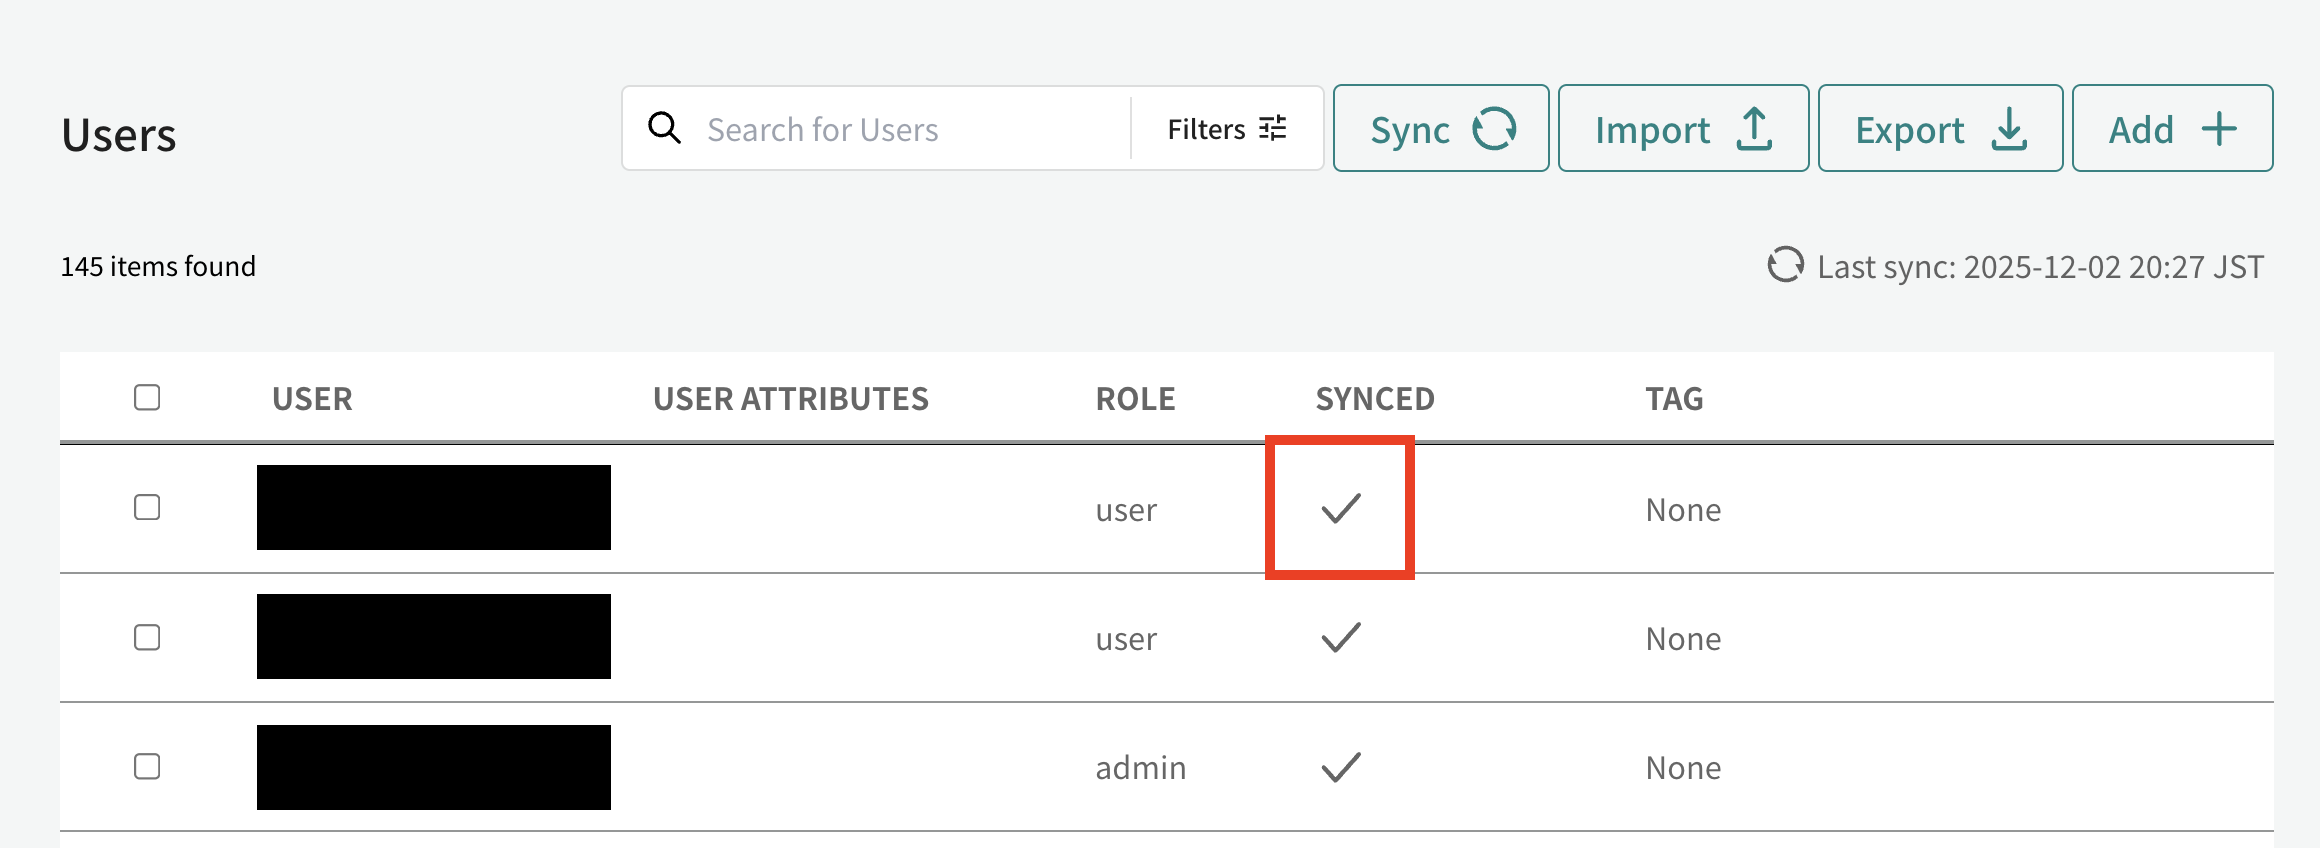Viewport: 2320px width, 848px height.
Task: Select the admin row checkbox
Action: click(x=147, y=766)
